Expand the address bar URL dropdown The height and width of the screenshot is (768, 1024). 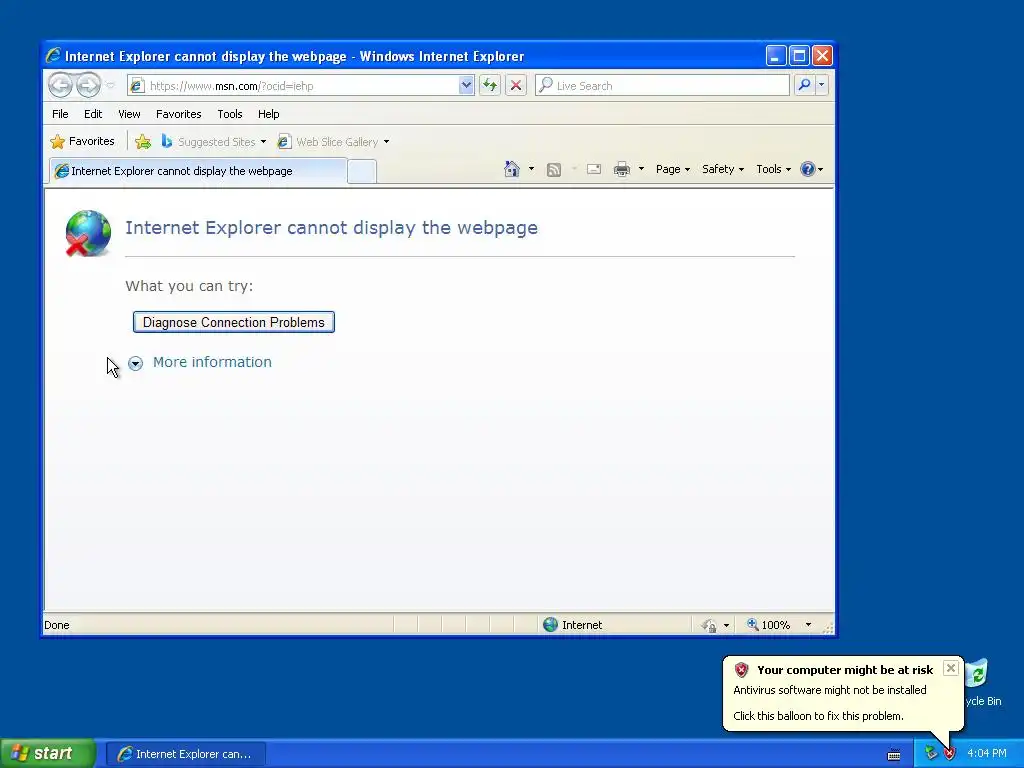pyautogui.click(x=466, y=86)
